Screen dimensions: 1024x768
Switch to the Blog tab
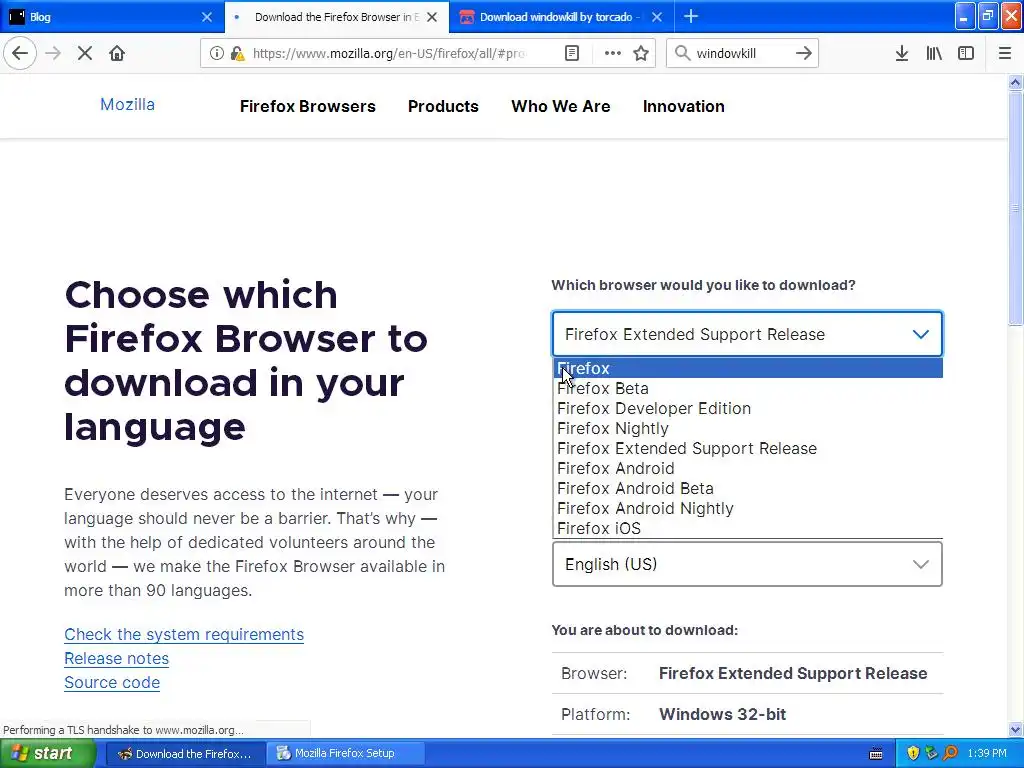point(112,17)
